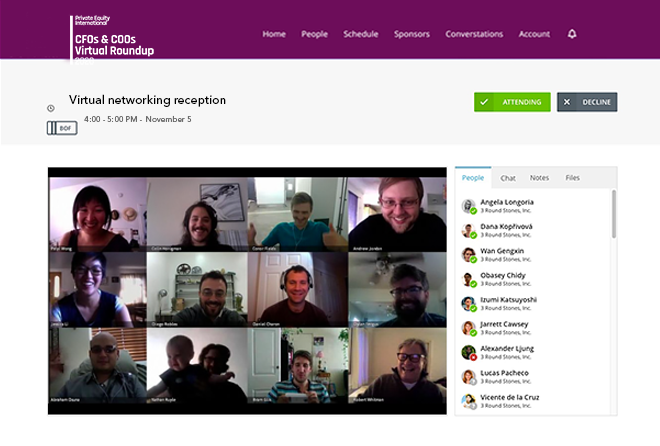
Task: Open the Sponsors page
Action: pos(412,34)
